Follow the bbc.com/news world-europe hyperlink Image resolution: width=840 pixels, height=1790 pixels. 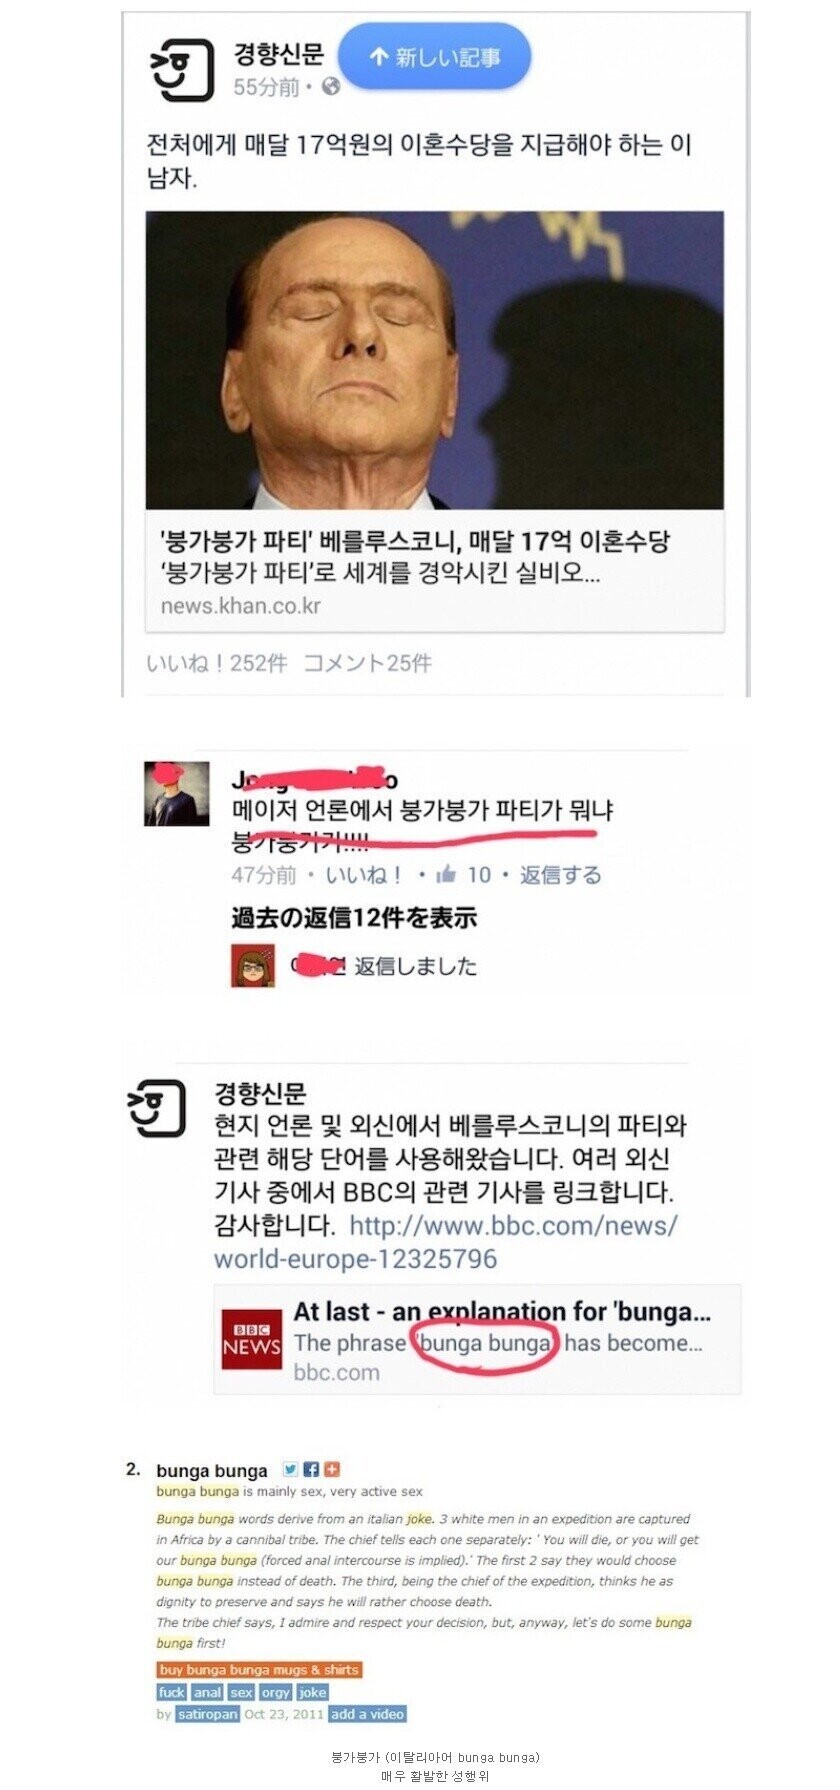(x=446, y=1242)
